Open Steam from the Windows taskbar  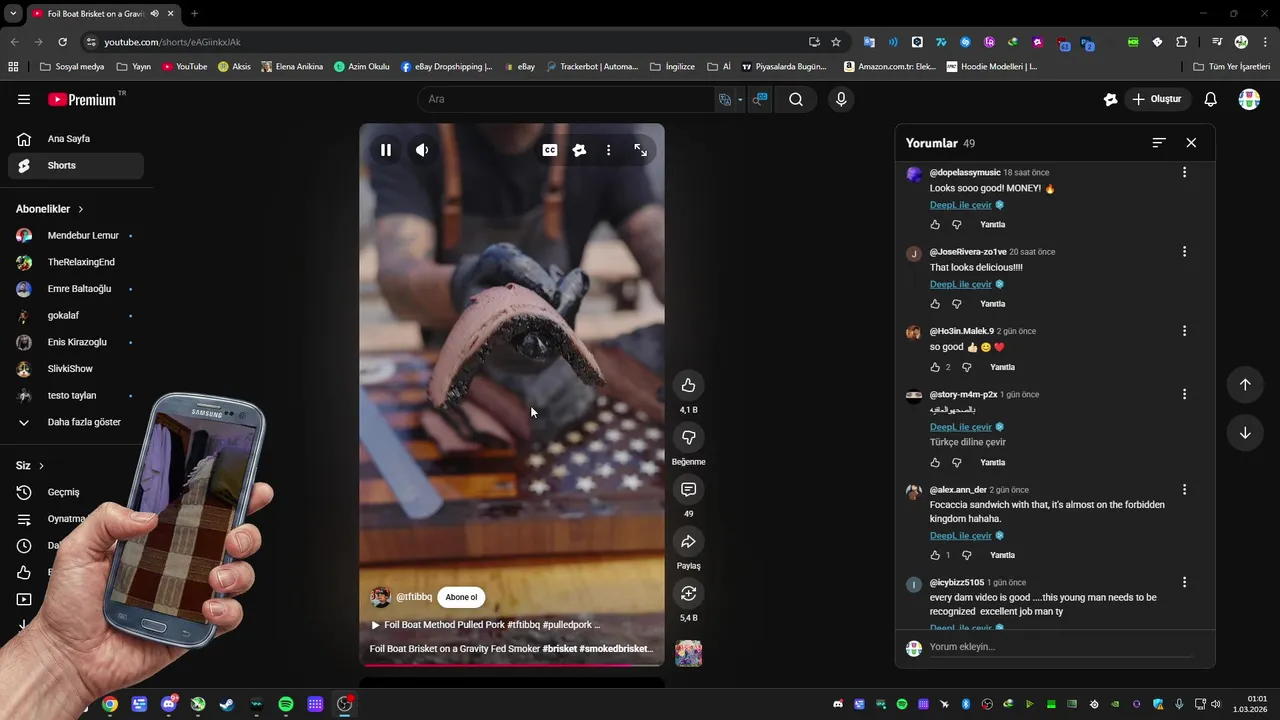227,704
